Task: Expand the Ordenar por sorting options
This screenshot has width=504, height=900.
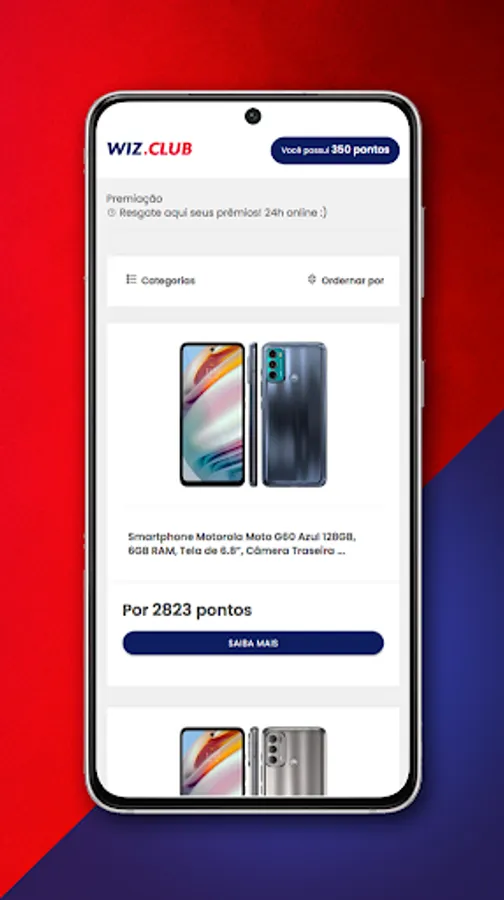Action: [346, 280]
